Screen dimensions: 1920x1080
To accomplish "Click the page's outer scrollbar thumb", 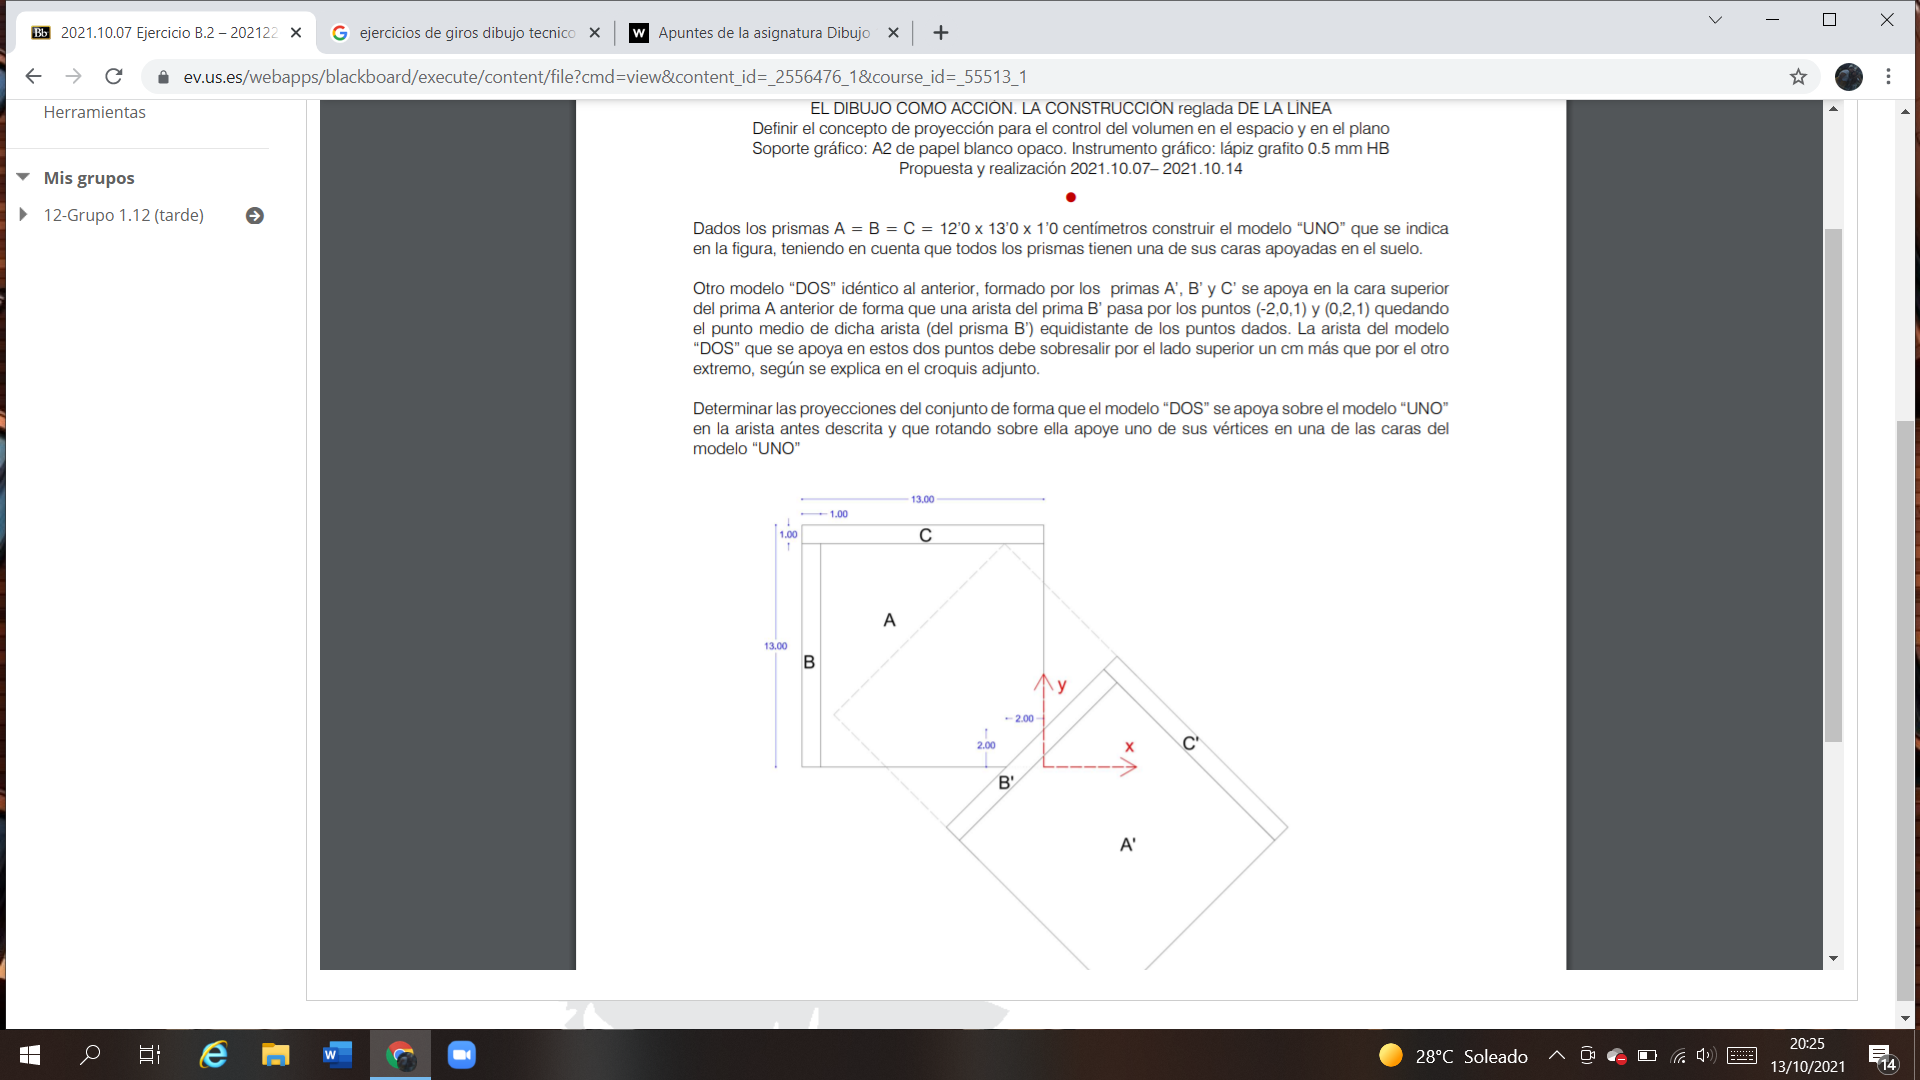I will (1905, 711).
